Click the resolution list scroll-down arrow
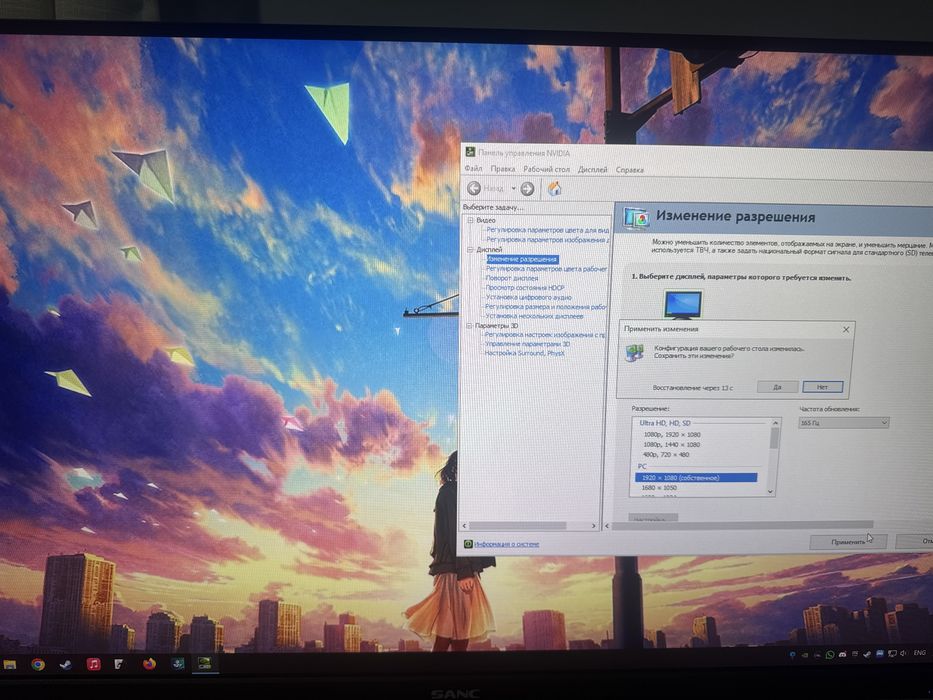The height and width of the screenshot is (700, 933). [771, 492]
